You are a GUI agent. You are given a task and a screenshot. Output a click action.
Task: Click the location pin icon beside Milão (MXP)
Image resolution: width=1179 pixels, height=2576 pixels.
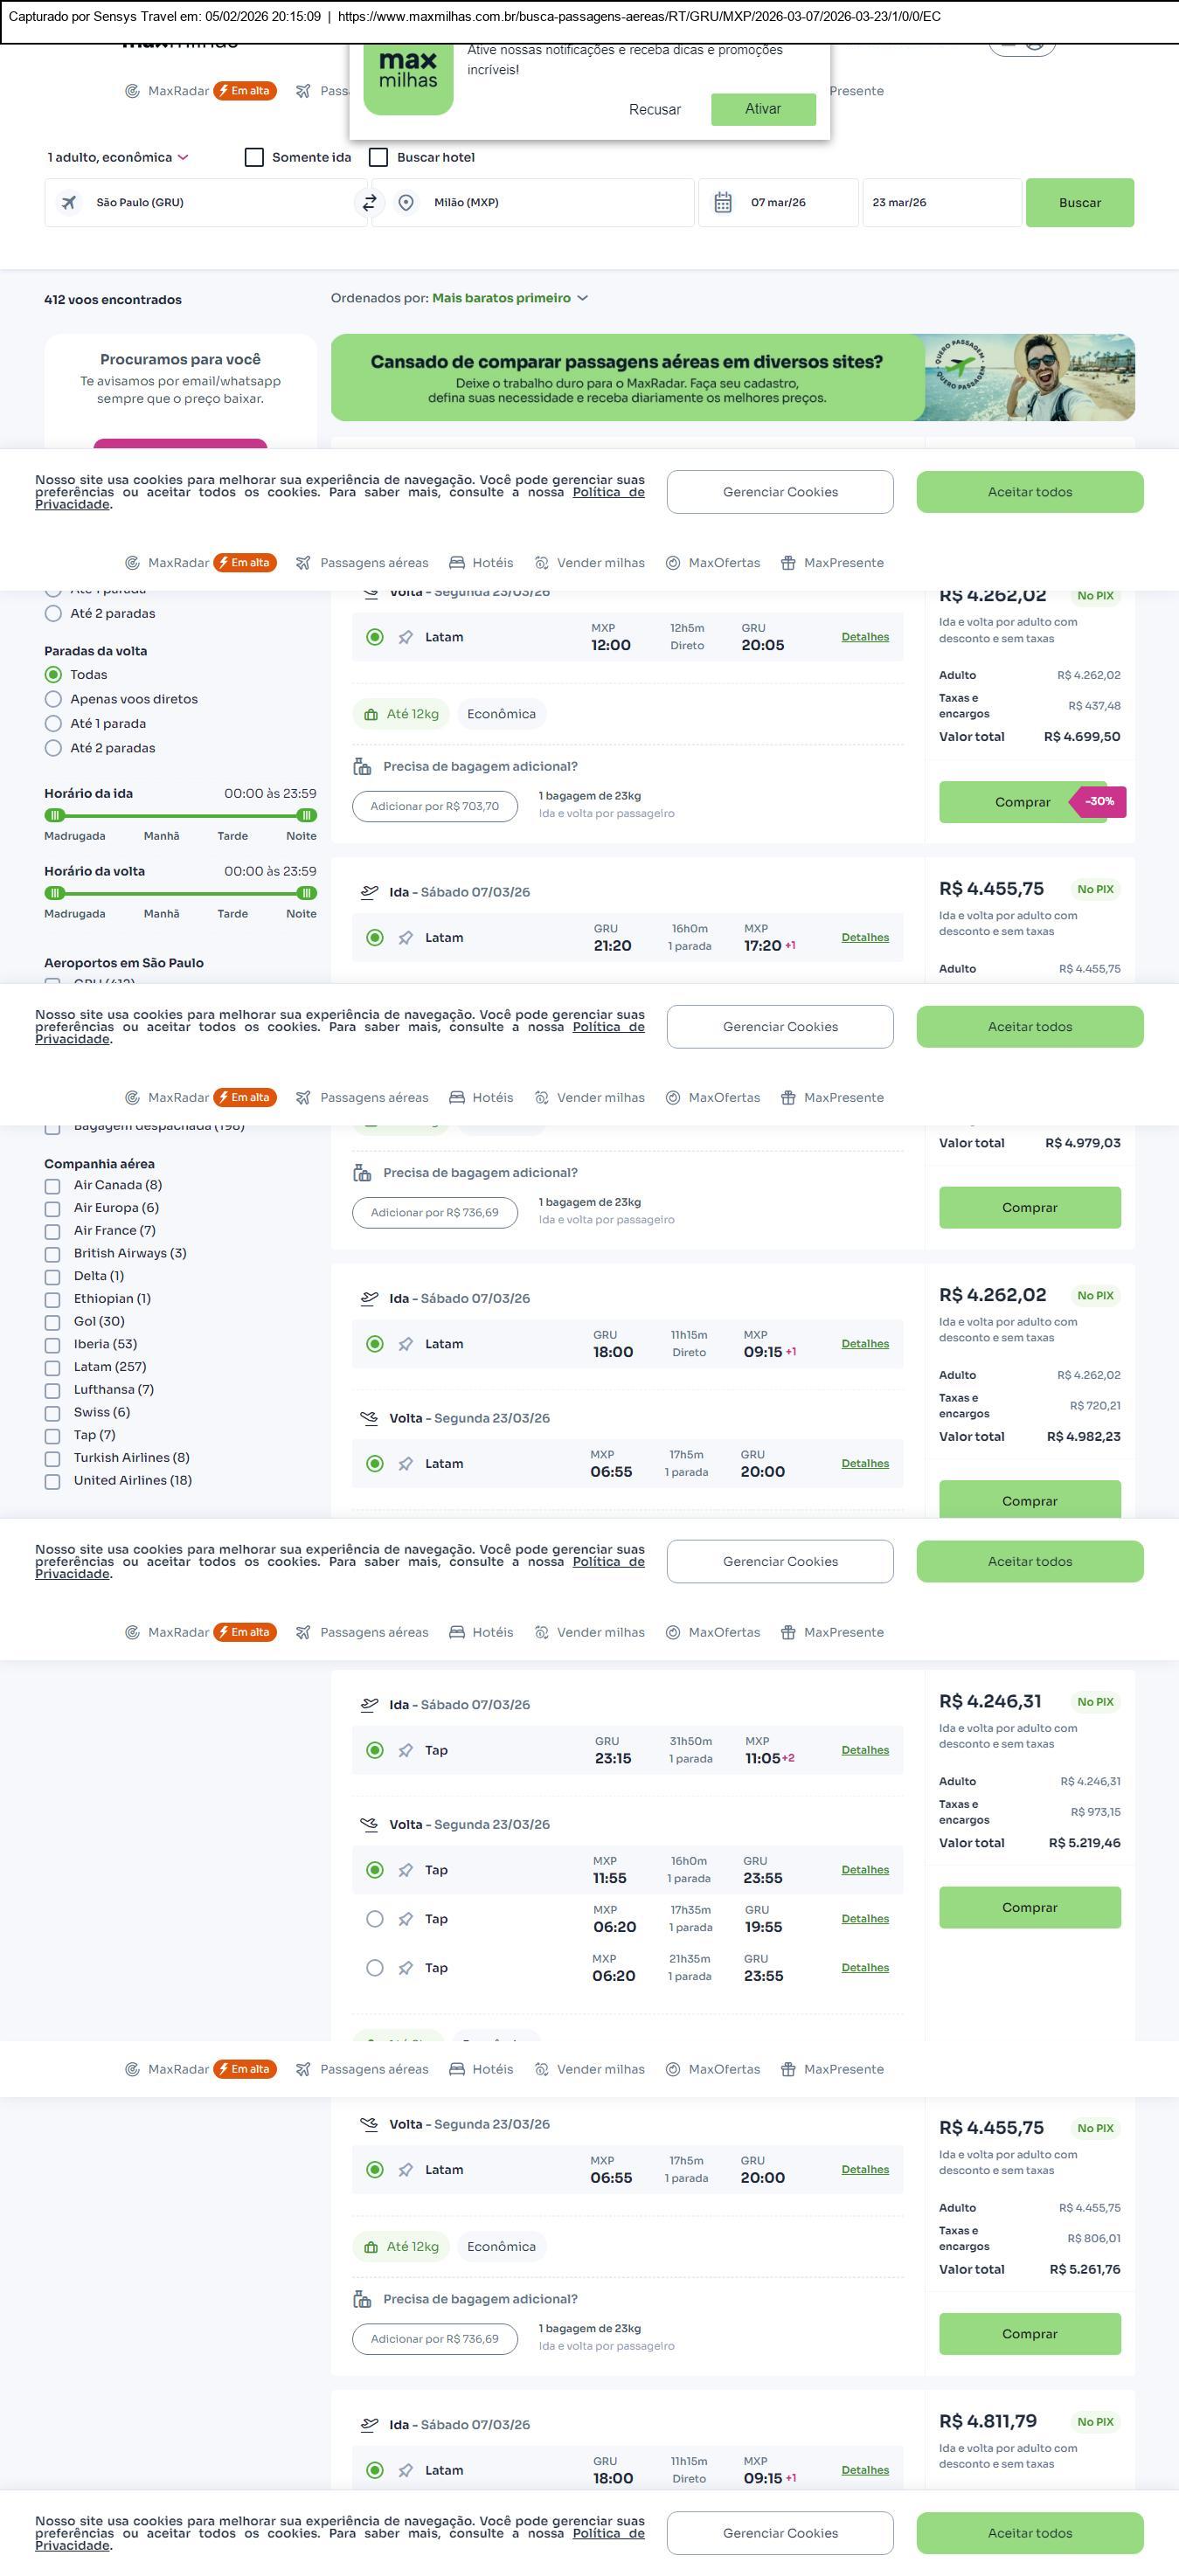pyautogui.click(x=406, y=203)
